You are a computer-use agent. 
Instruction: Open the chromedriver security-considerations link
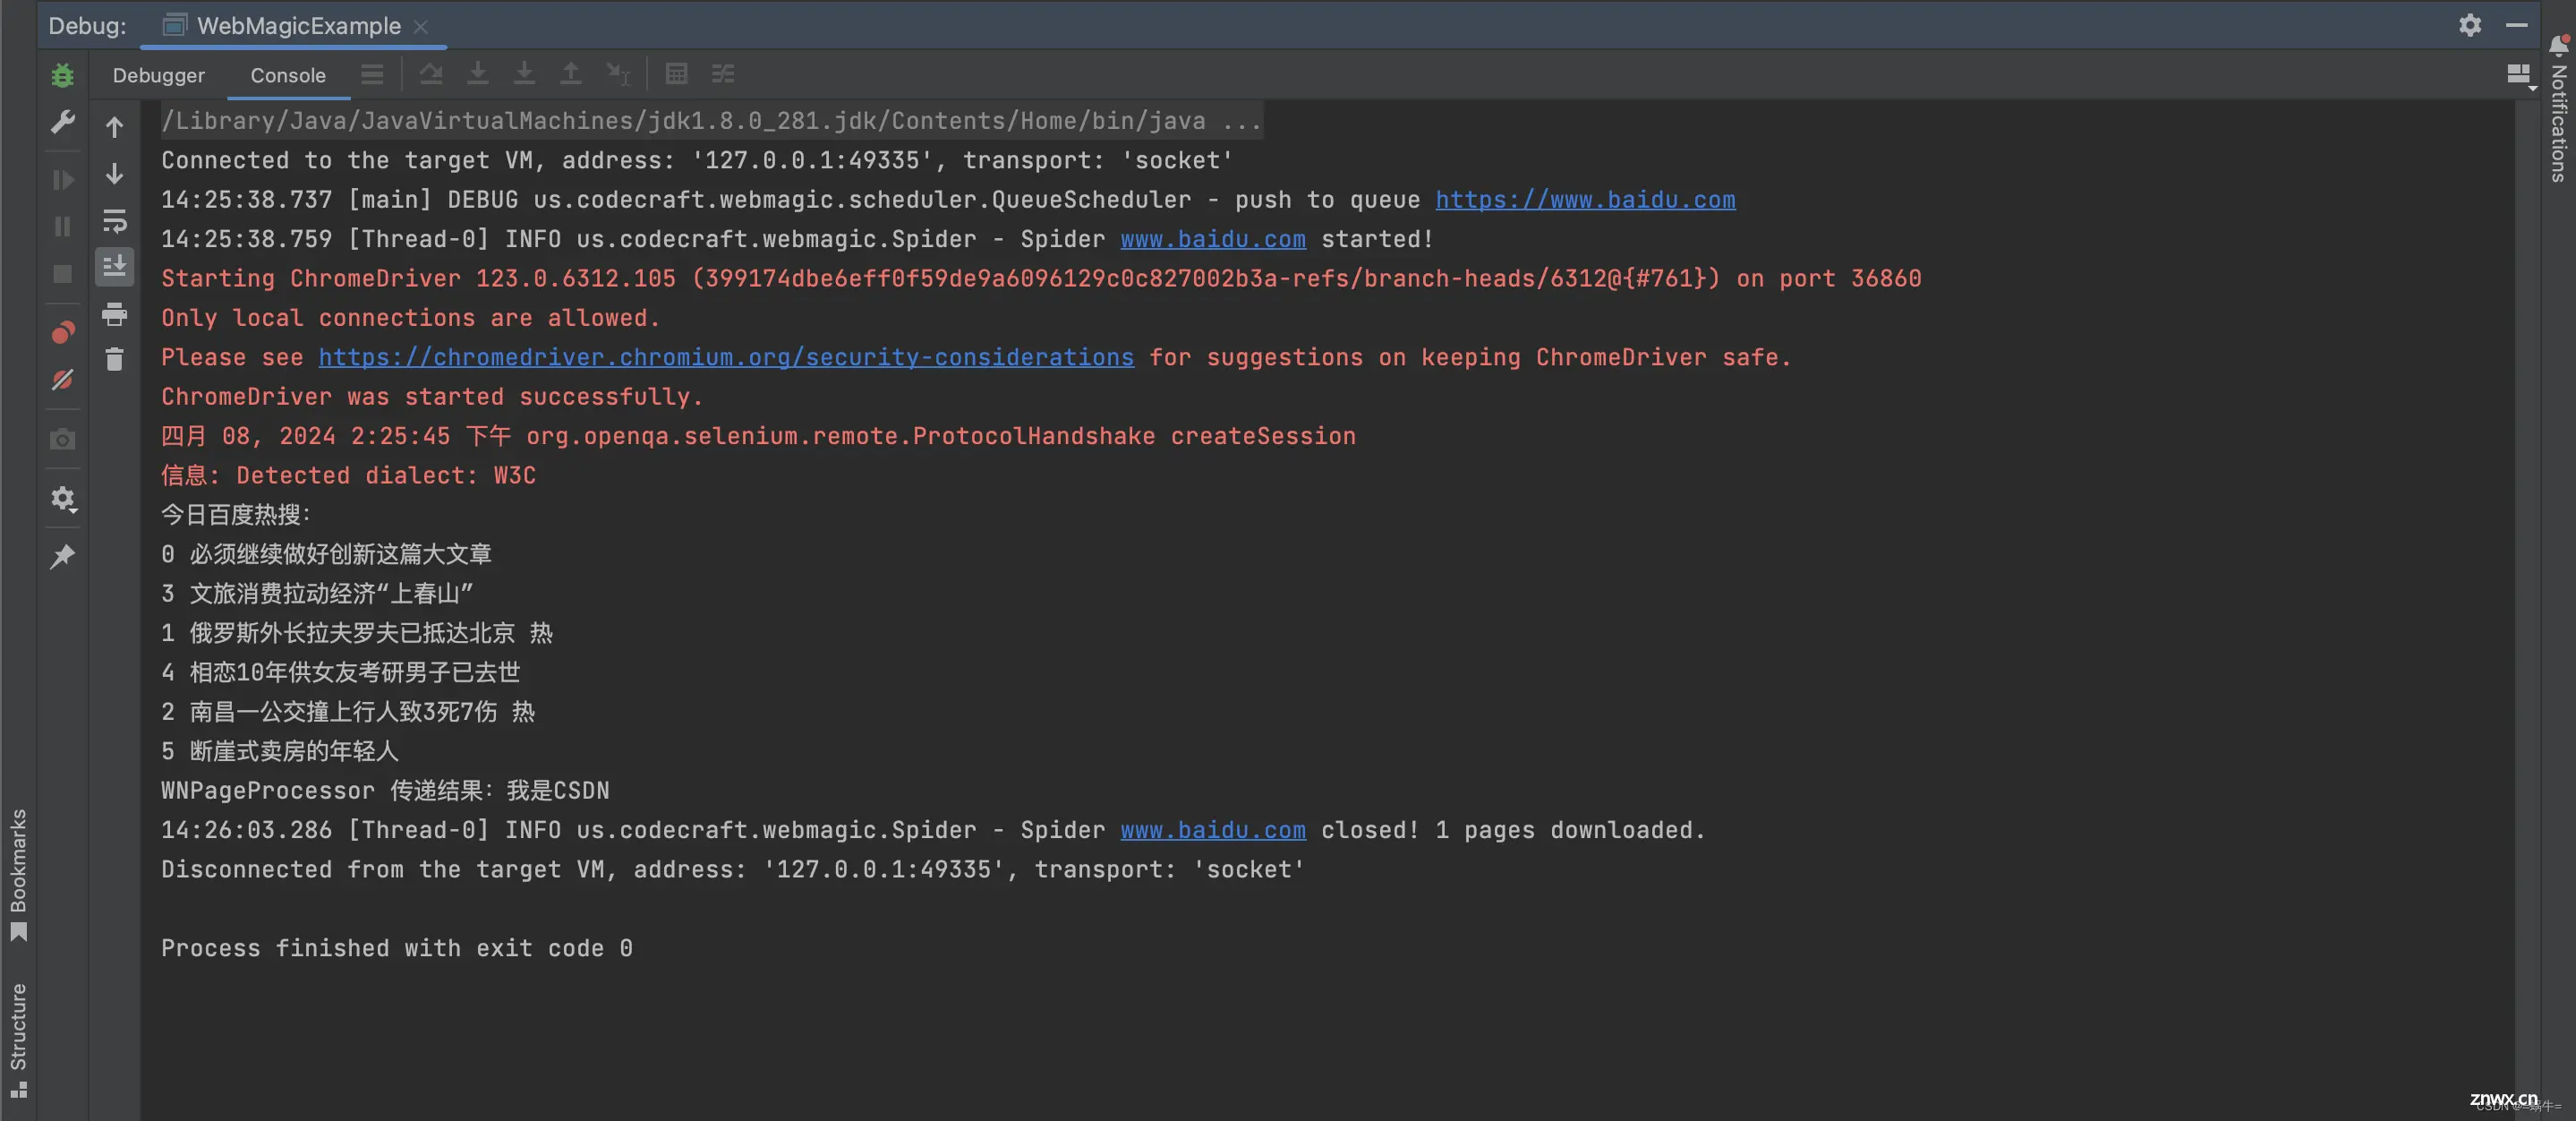(726, 357)
